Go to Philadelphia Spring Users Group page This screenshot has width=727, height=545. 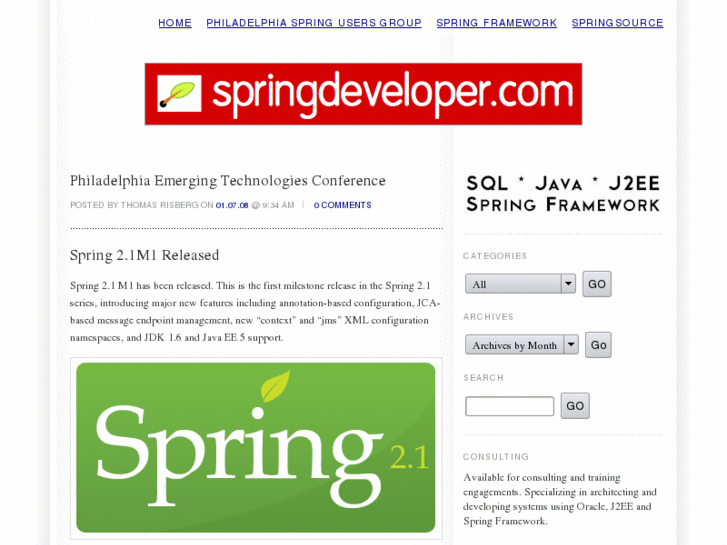314,23
